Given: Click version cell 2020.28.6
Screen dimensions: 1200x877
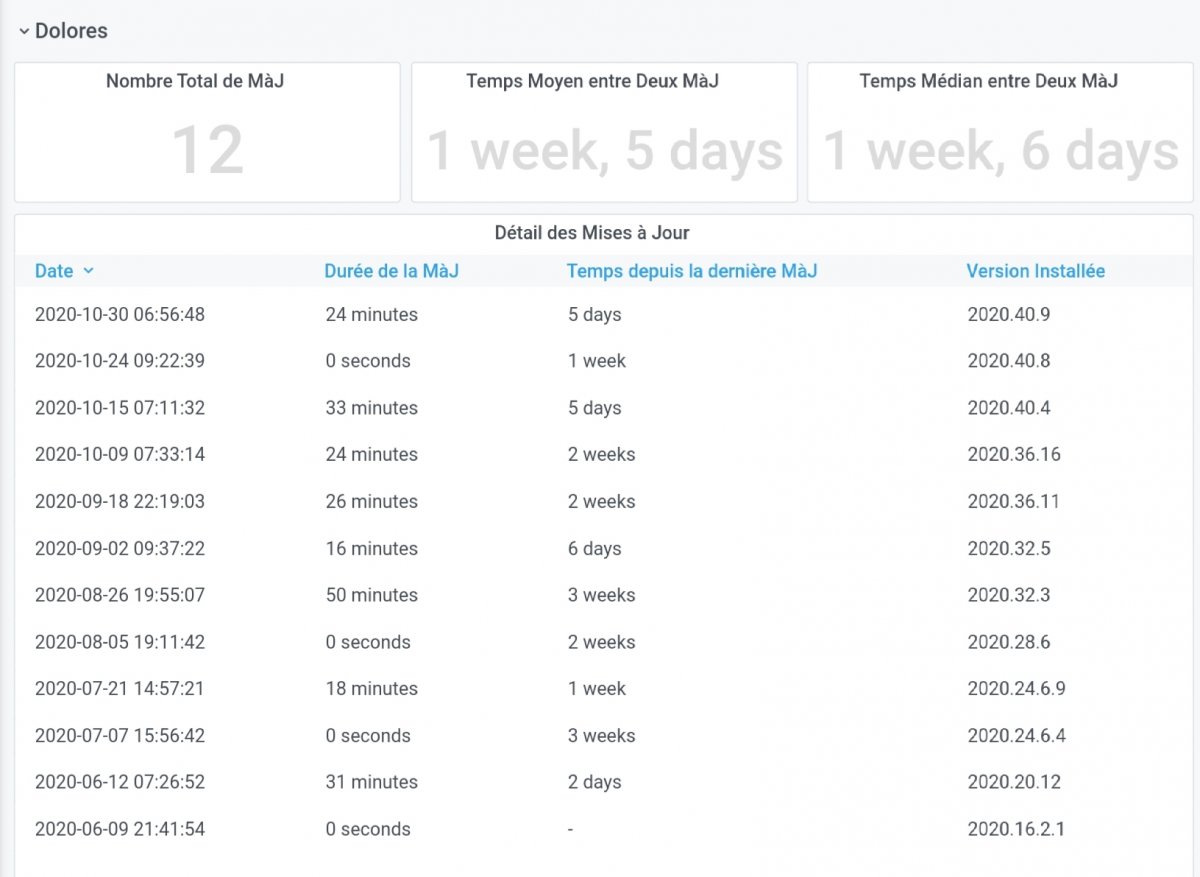Looking at the screenshot, I should tap(1009, 642).
